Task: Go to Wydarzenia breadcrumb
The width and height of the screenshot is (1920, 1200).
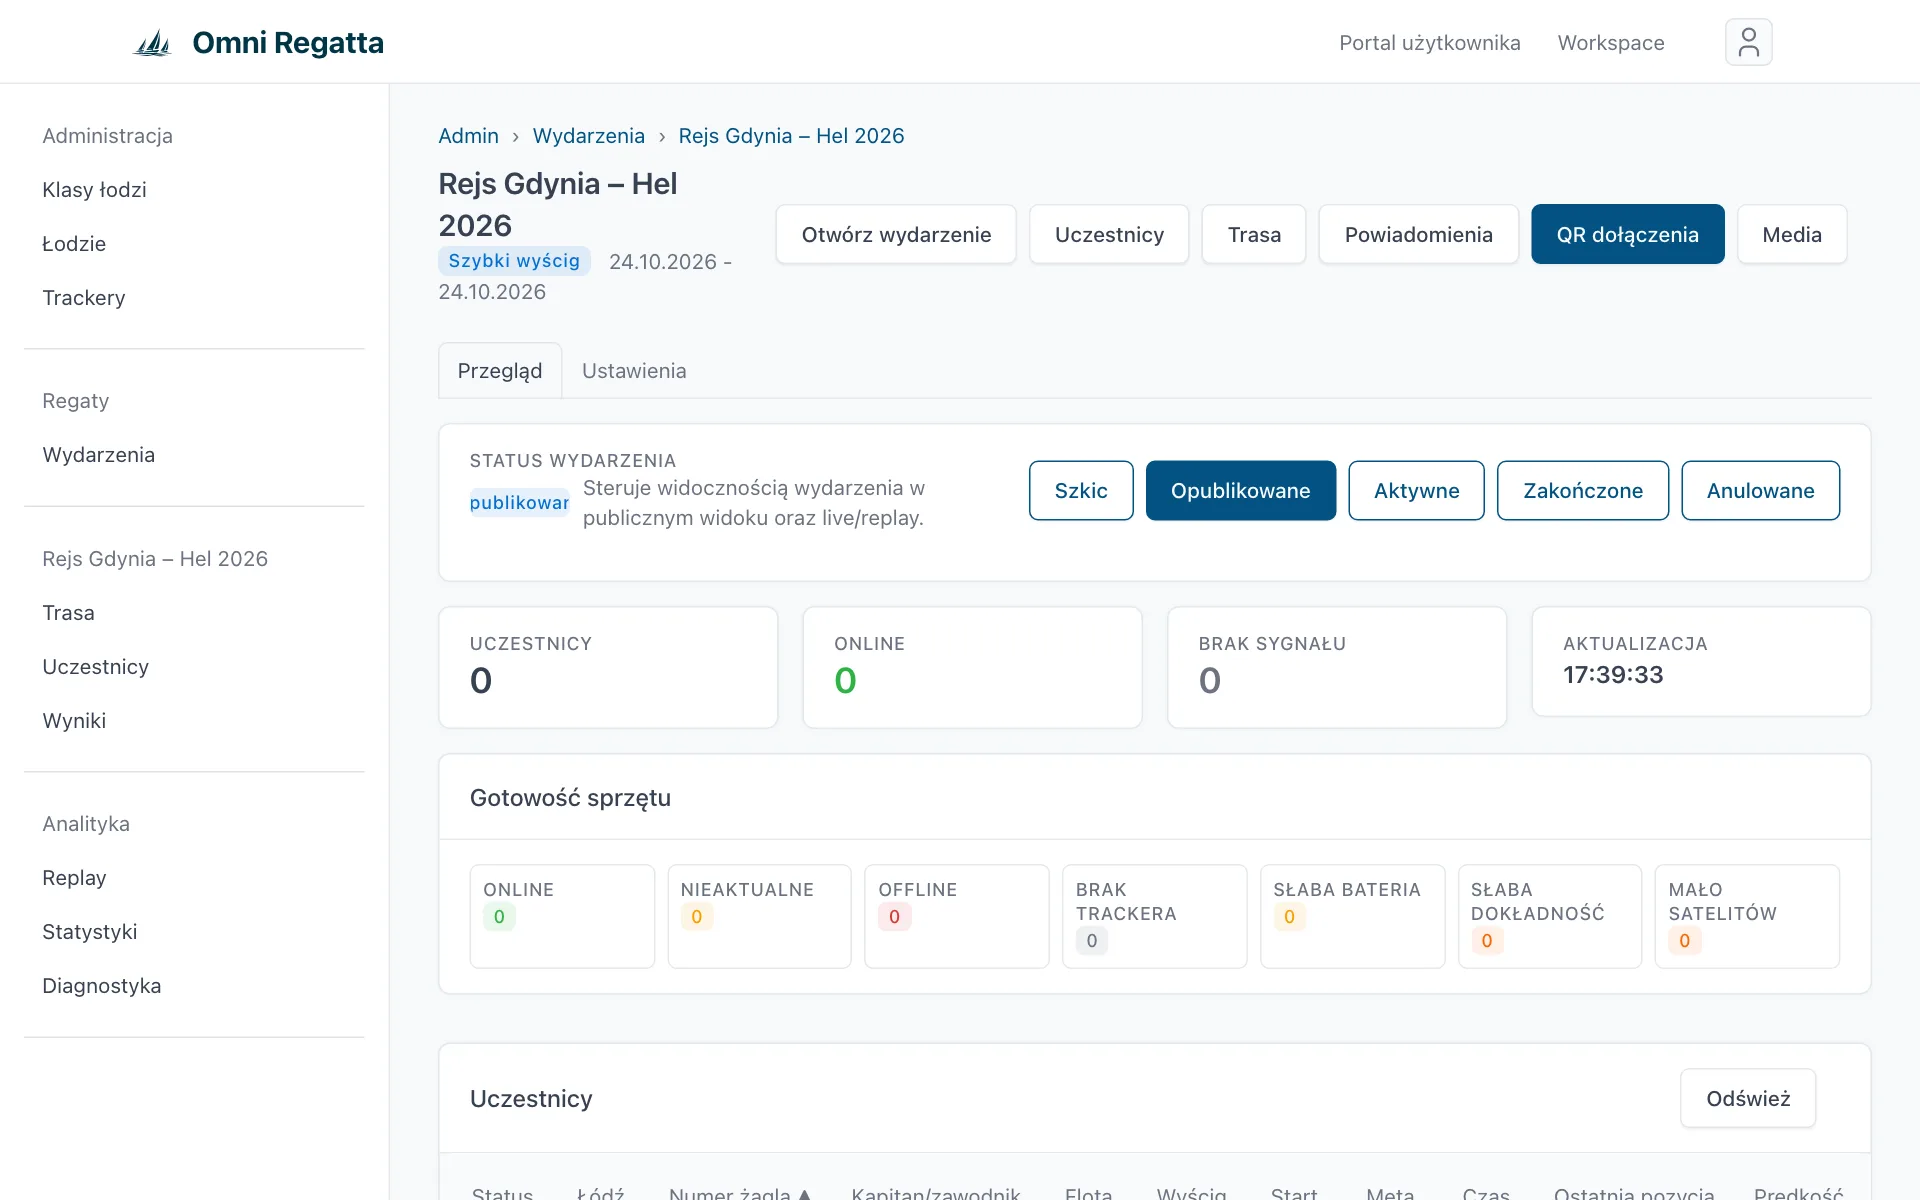Action: pos(588,136)
